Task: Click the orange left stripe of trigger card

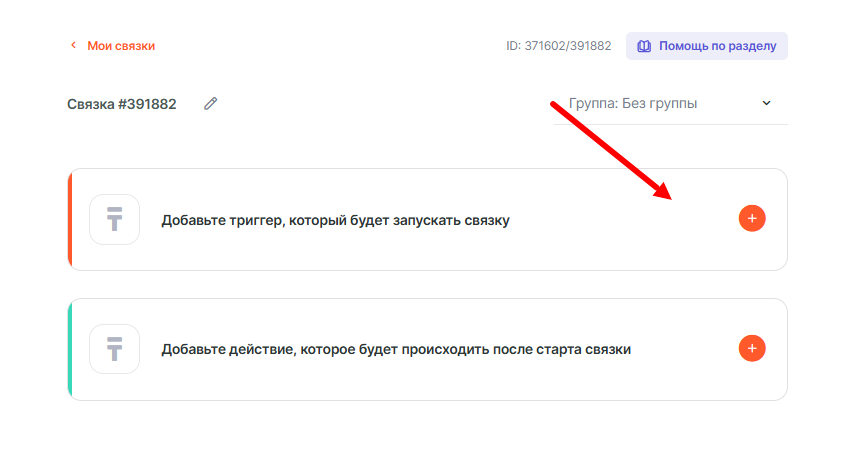Action: coord(70,219)
